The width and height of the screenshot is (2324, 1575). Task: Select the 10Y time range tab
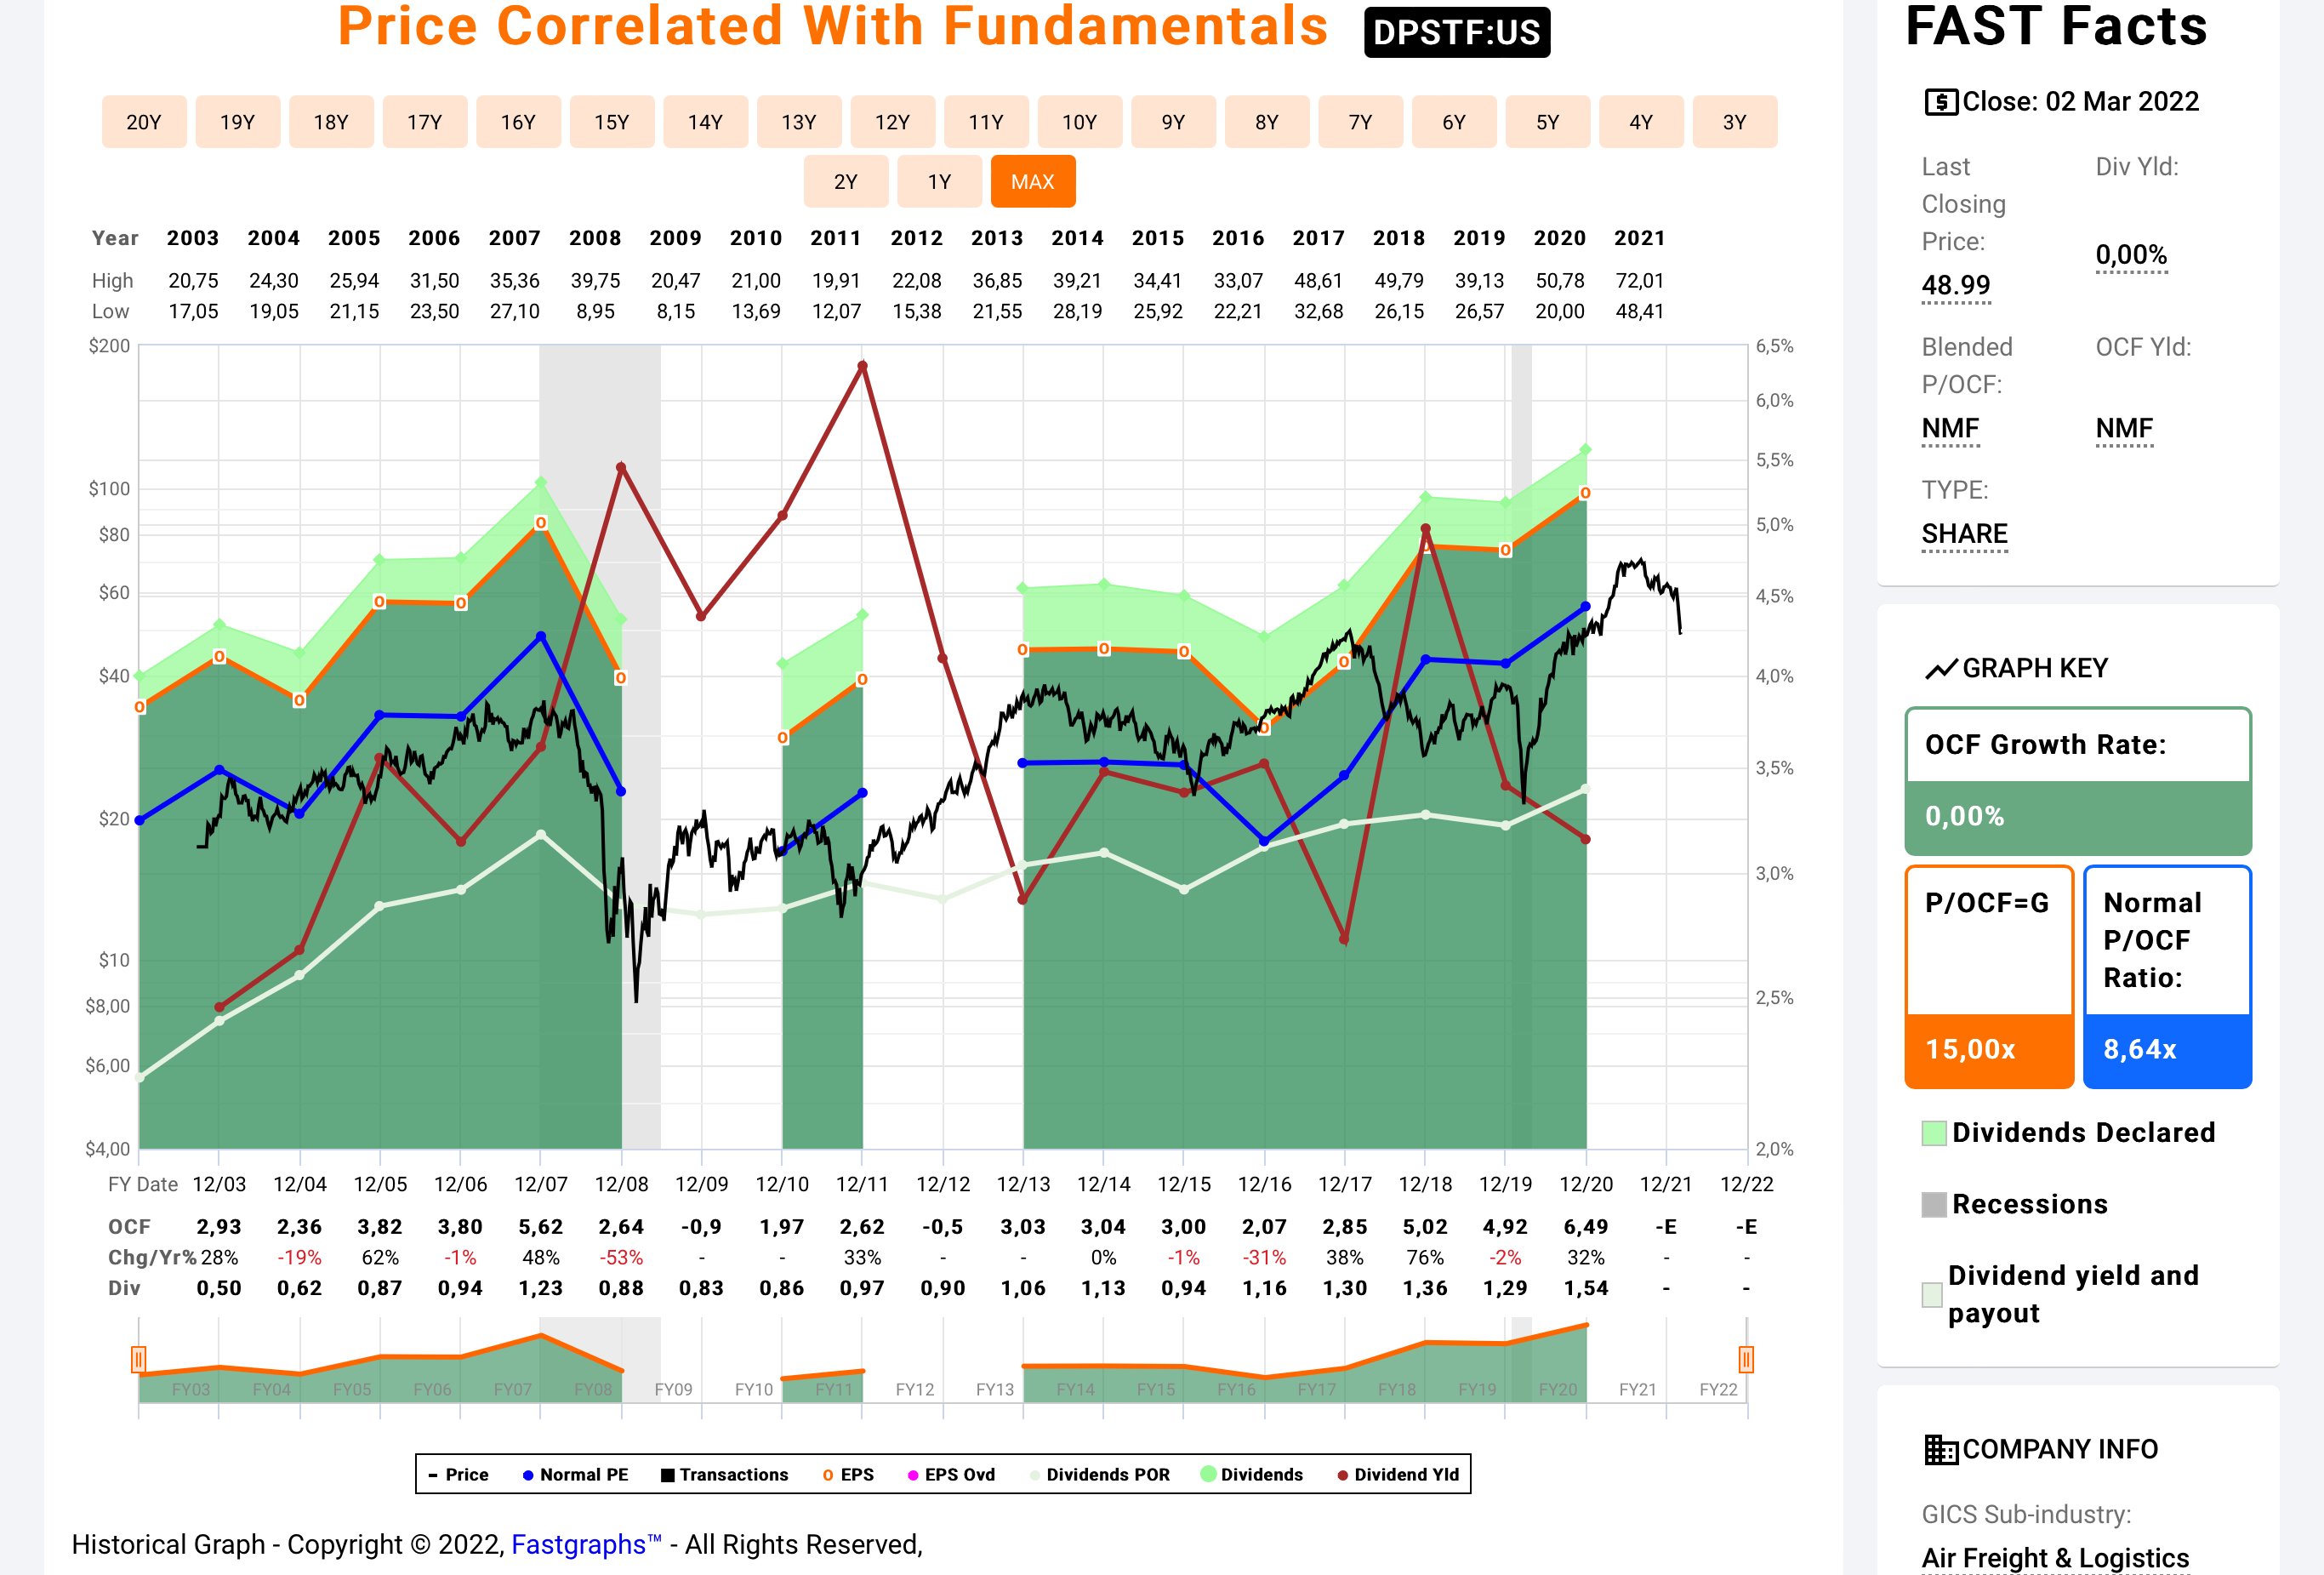pyautogui.click(x=1080, y=122)
